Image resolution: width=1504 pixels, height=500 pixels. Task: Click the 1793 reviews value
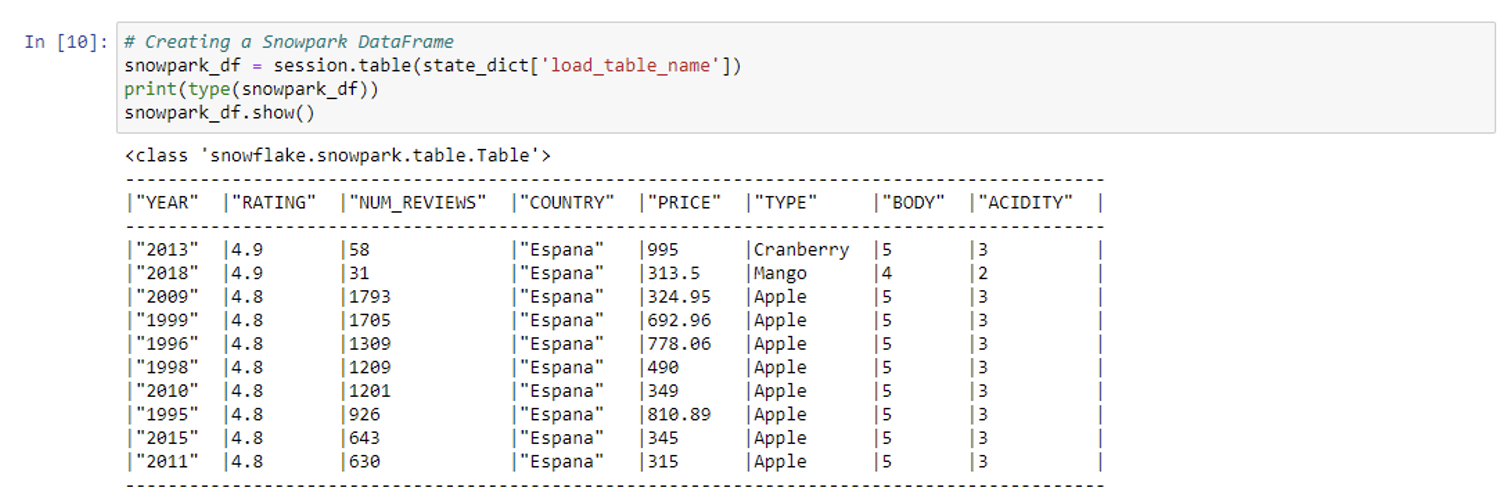[x=370, y=296]
